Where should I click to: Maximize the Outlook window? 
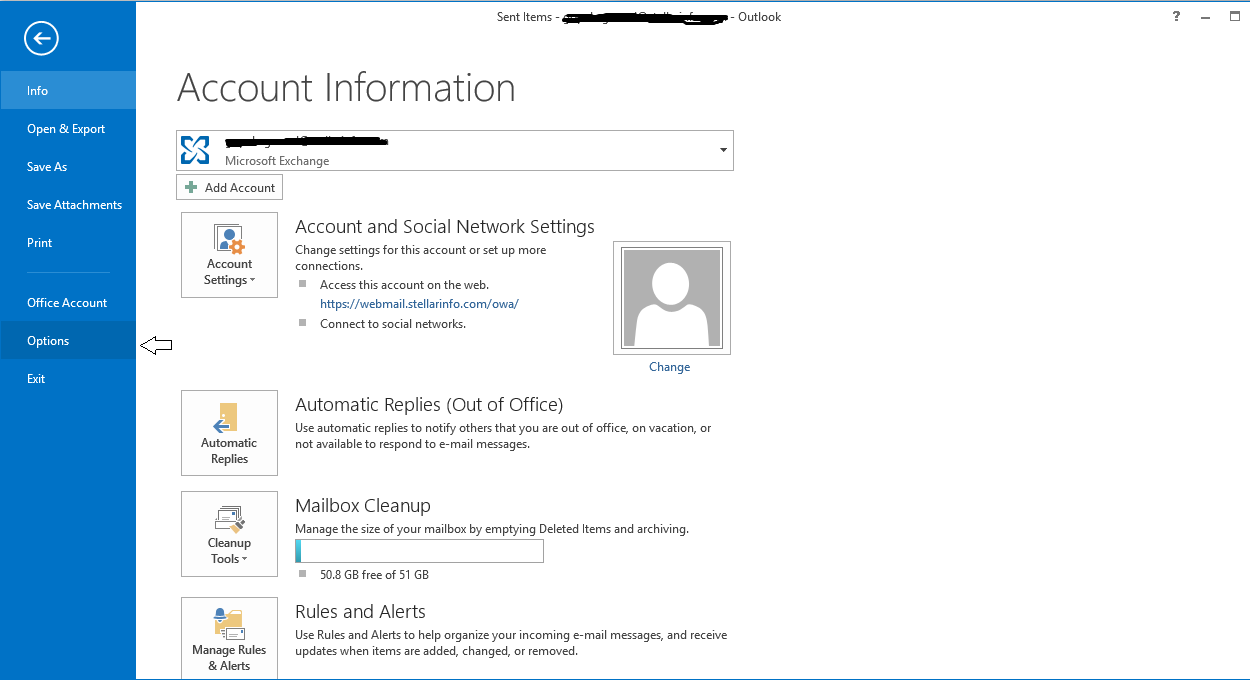coord(1236,17)
